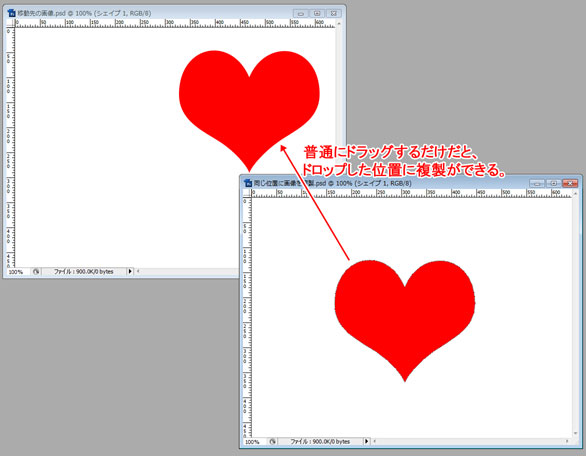Minimize the 同じ位置に画像を複製.psd window
The width and height of the screenshot is (586, 456).
[x=537, y=183]
